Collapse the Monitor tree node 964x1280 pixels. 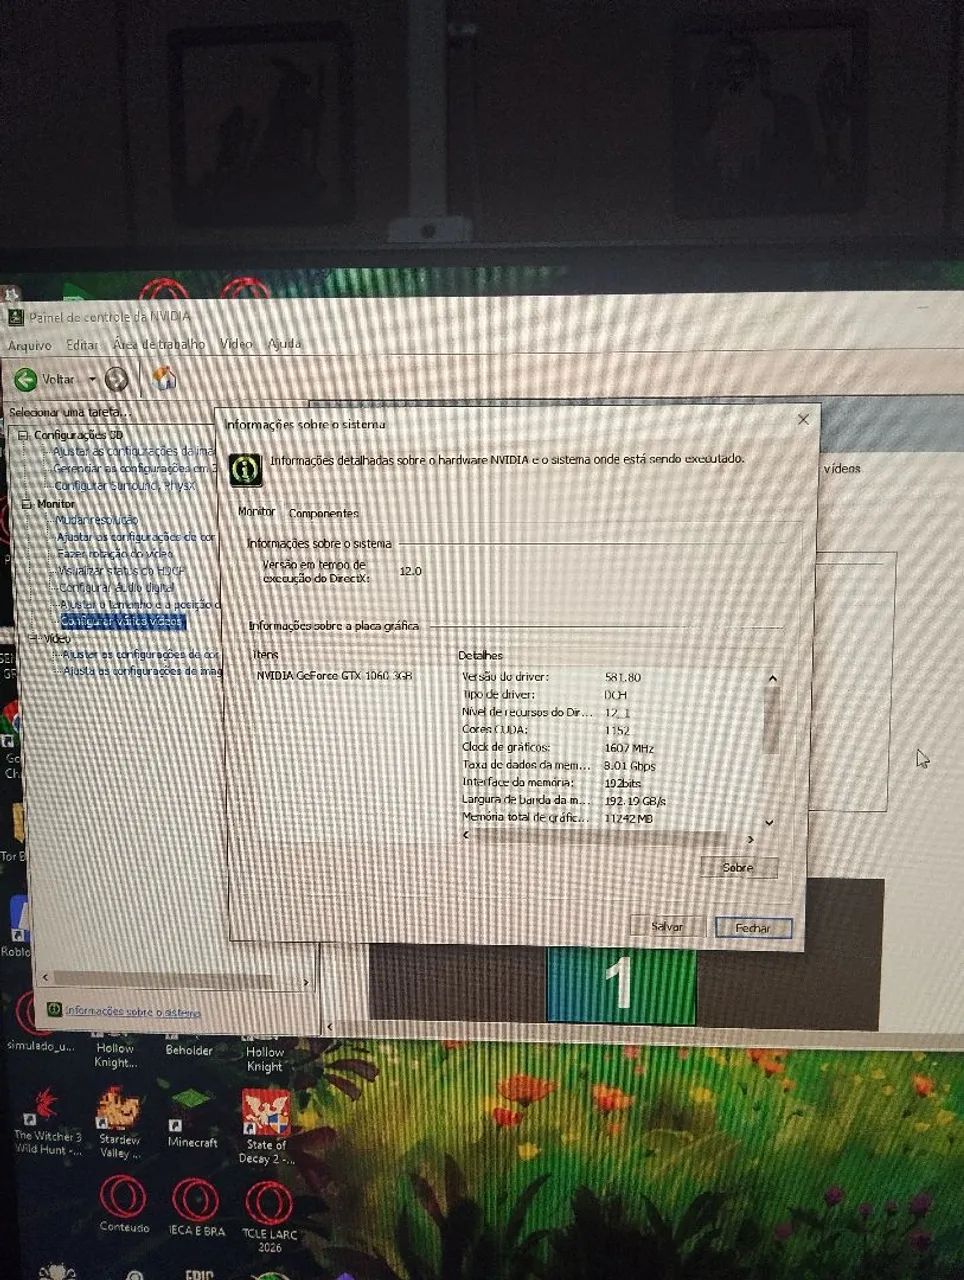(26, 504)
